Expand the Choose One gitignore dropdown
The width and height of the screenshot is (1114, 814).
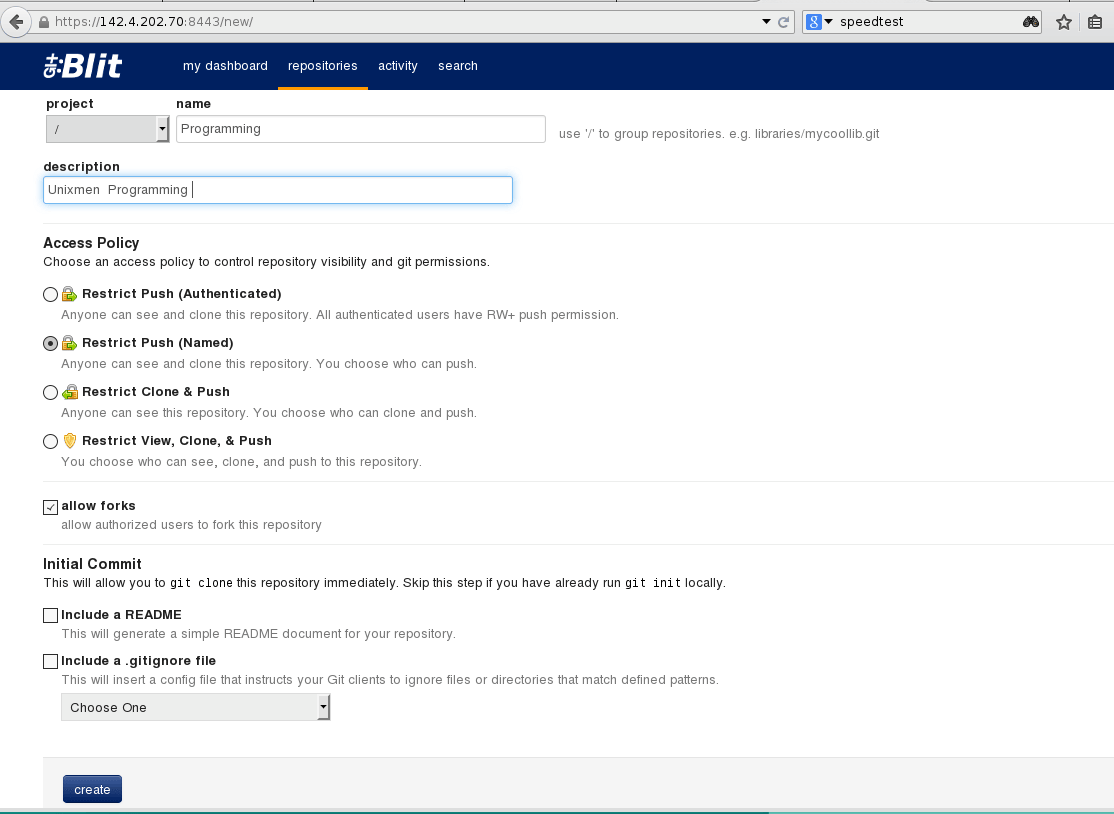(195, 708)
